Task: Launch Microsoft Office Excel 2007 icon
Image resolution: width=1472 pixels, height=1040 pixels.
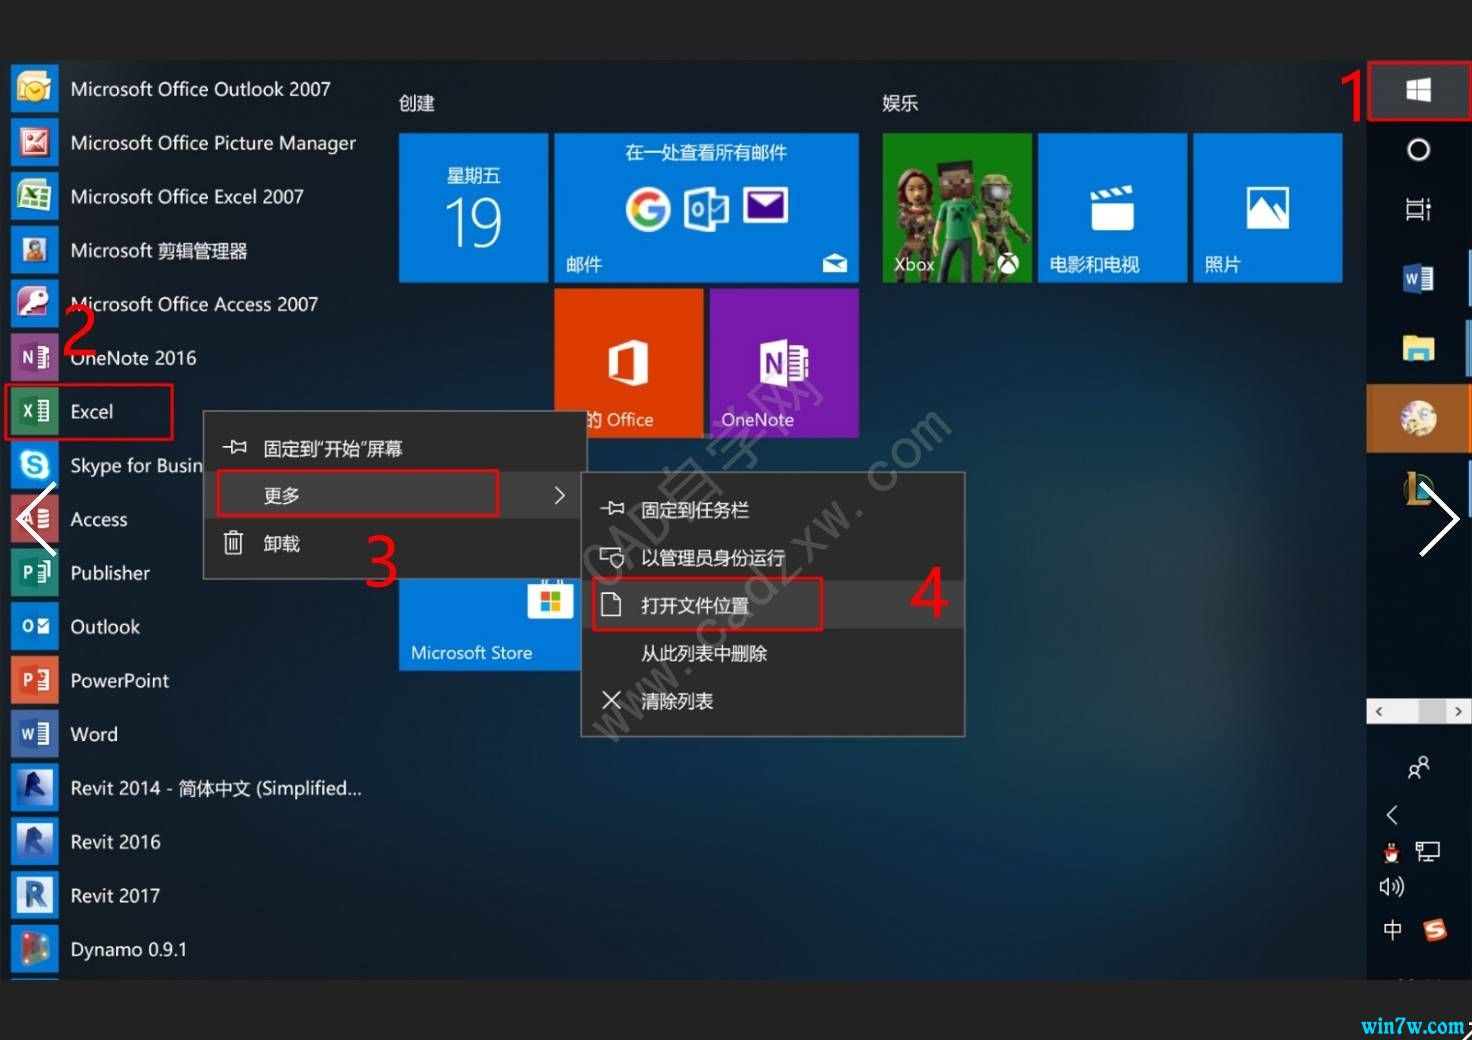Action: (34, 197)
